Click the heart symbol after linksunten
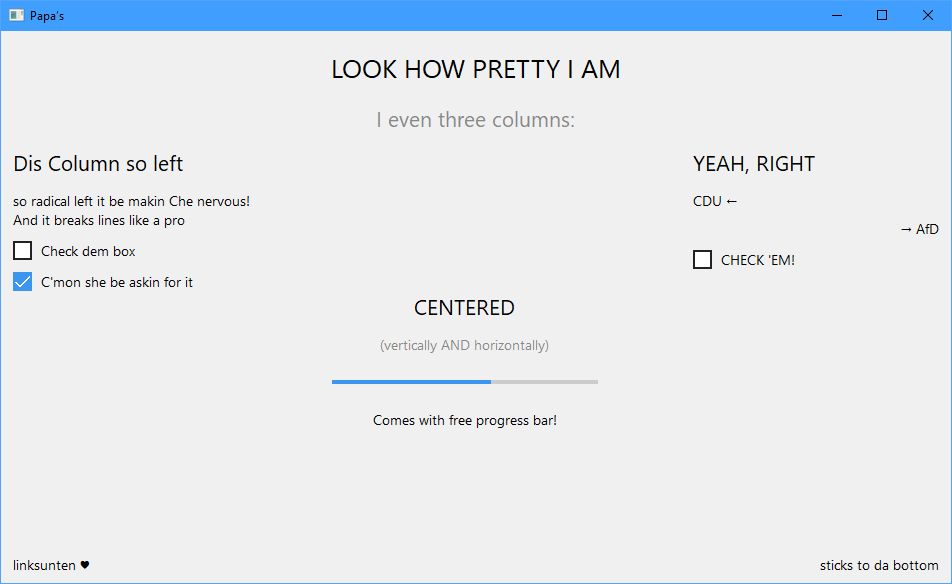 click(85, 565)
